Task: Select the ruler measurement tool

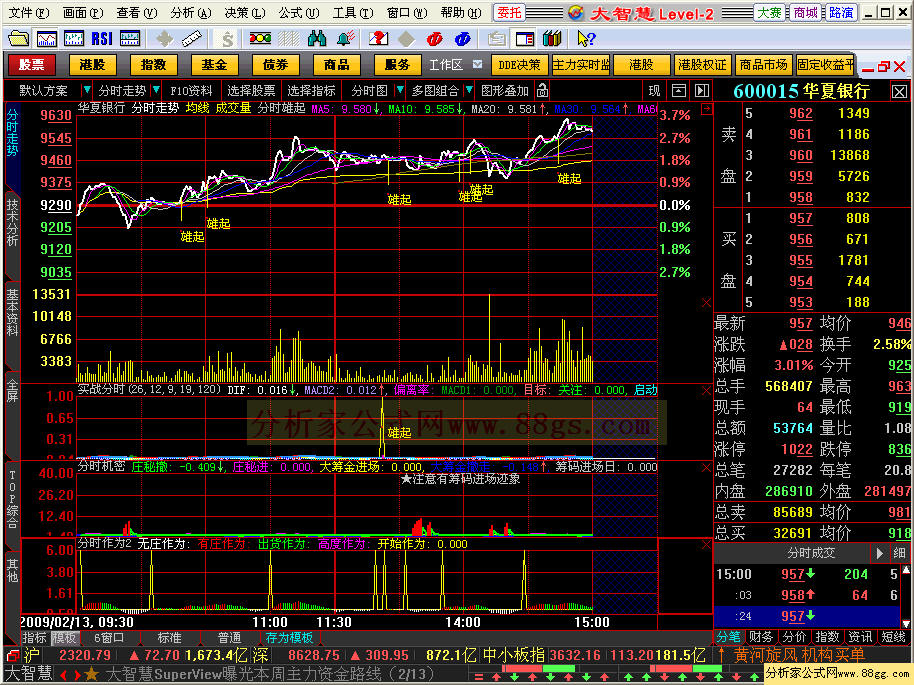Action: coord(192,39)
